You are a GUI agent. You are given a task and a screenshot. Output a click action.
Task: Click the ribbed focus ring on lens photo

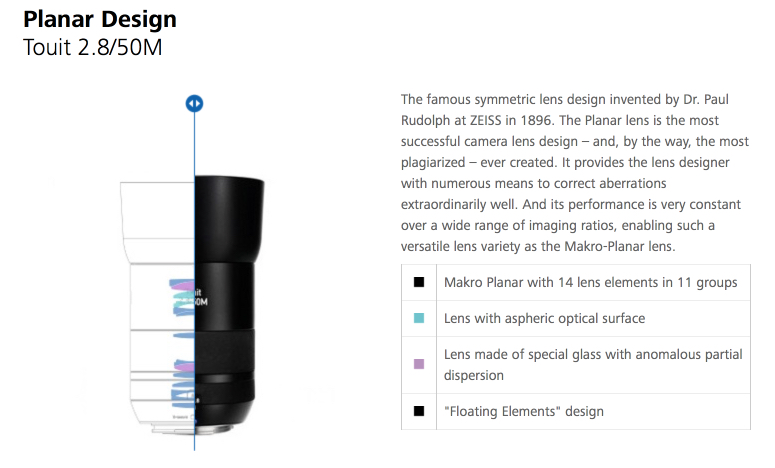tap(225, 352)
